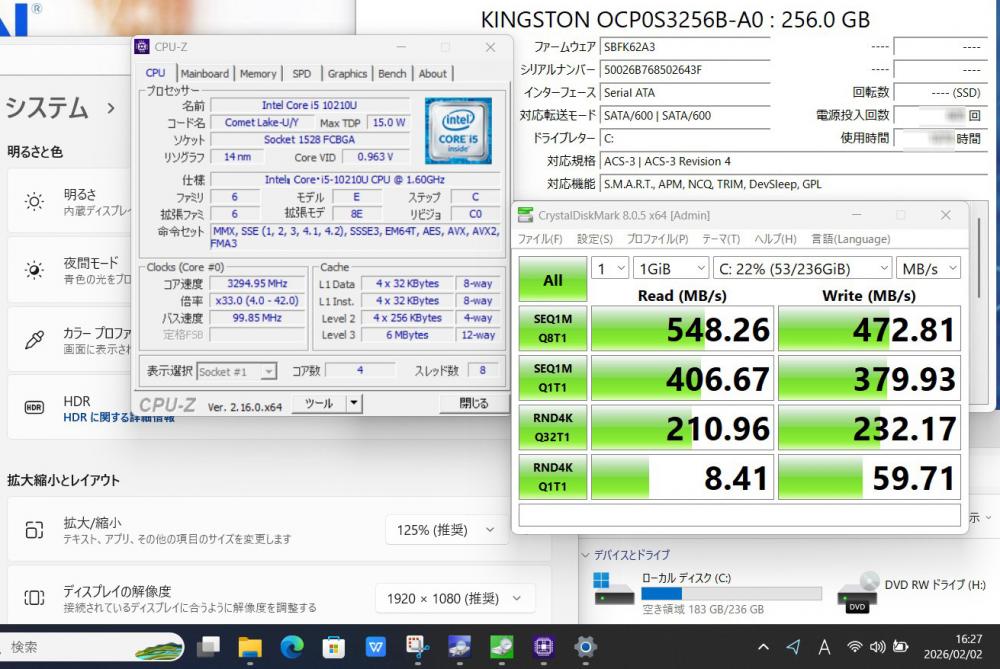1000x669 pixels.
Task: Run the RND4K Q32T1 benchmark
Action: click(x=552, y=427)
